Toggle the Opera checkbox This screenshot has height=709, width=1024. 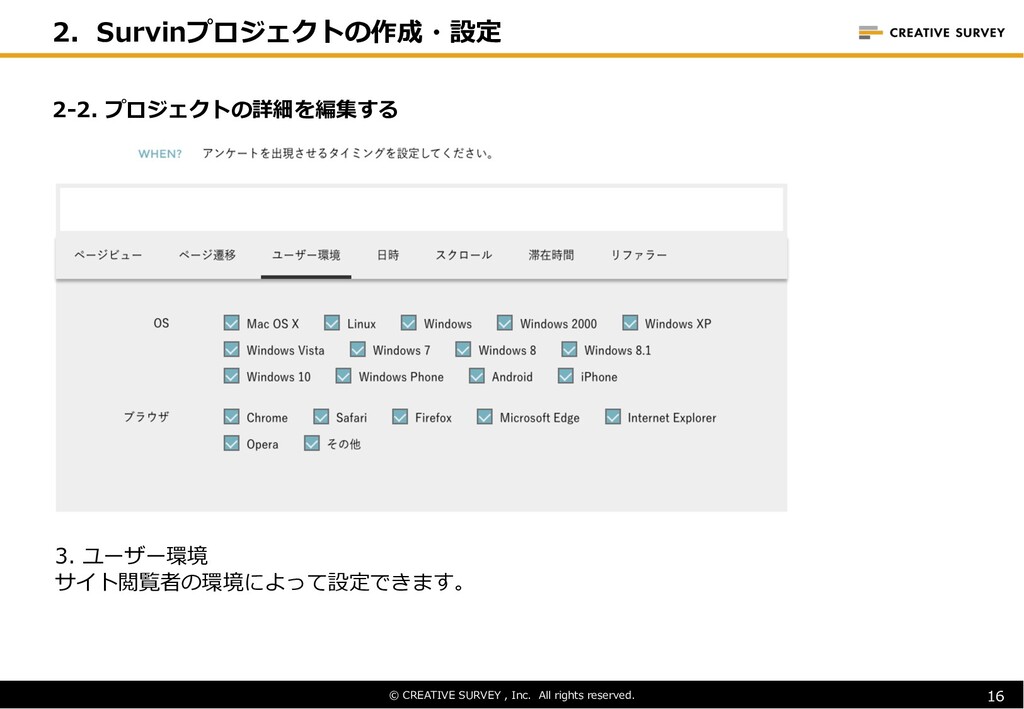click(x=231, y=444)
